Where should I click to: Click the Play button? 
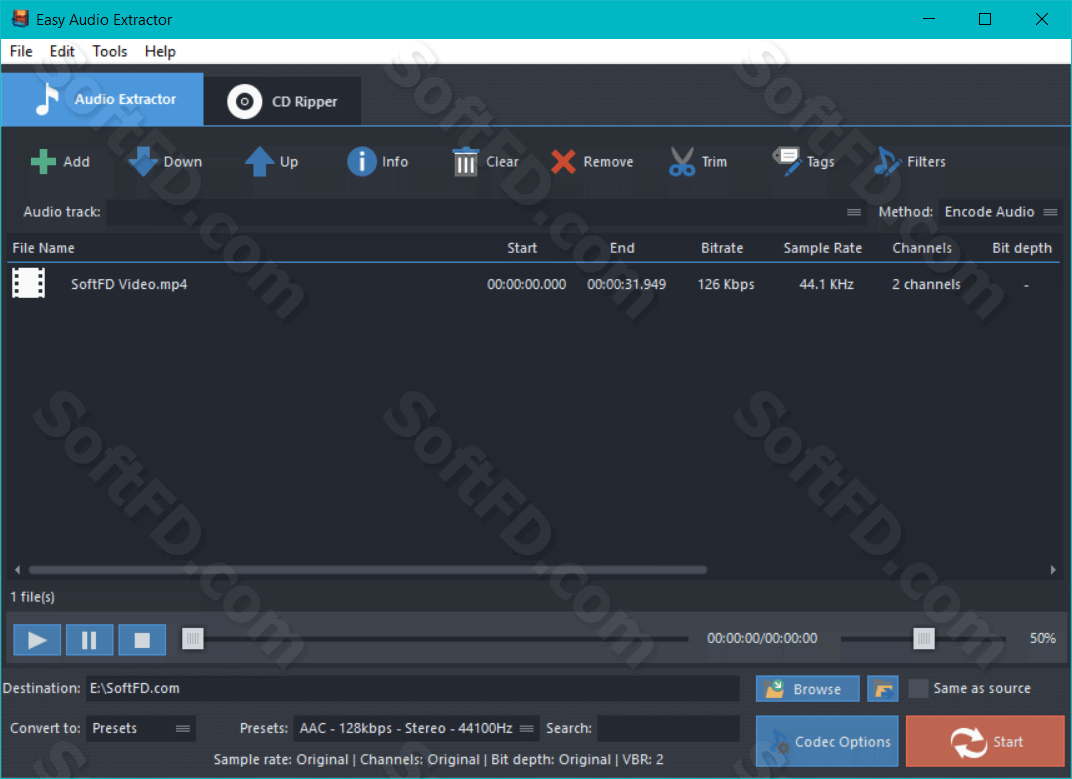coord(37,640)
